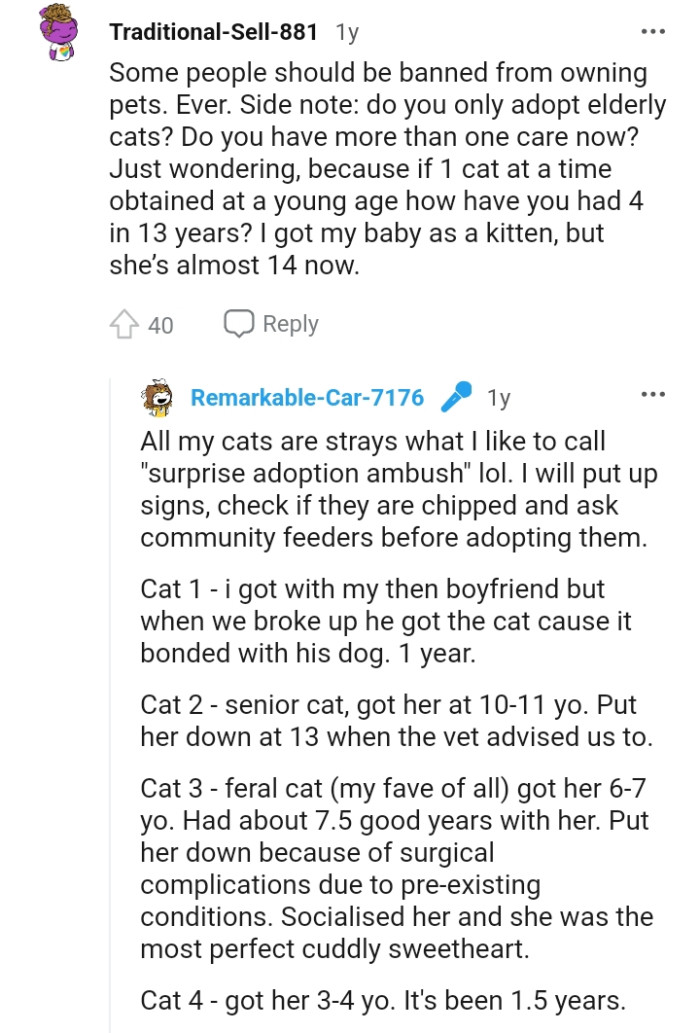Tap Reply to respond to the comment
700x1033 pixels.
[x=290, y=324]
